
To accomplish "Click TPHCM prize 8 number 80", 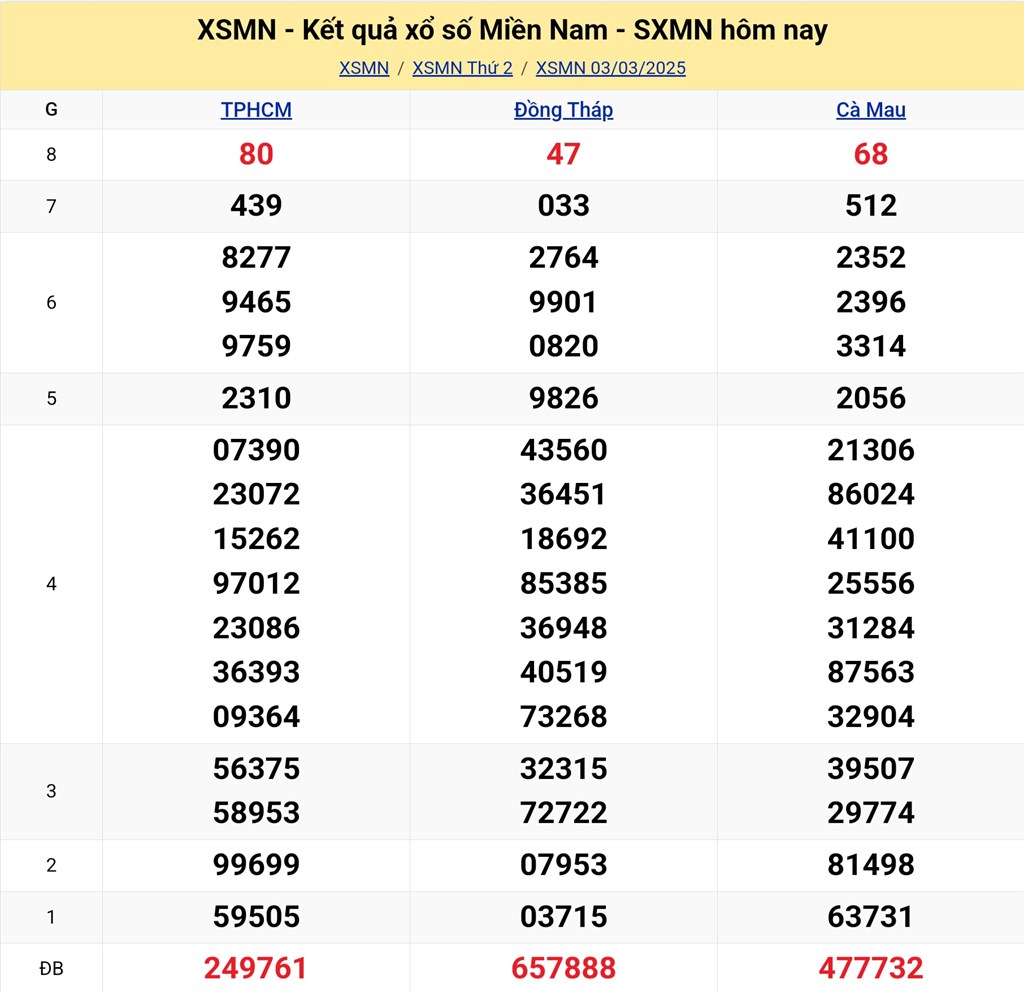I will pos(256,154).
